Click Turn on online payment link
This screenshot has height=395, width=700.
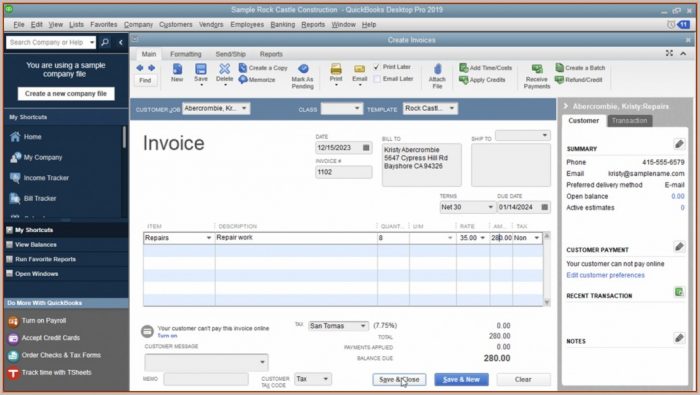[167, 336]
